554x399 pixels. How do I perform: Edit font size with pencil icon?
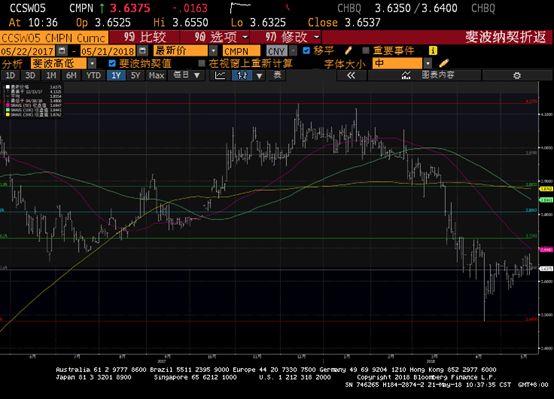tap(444, 63)
